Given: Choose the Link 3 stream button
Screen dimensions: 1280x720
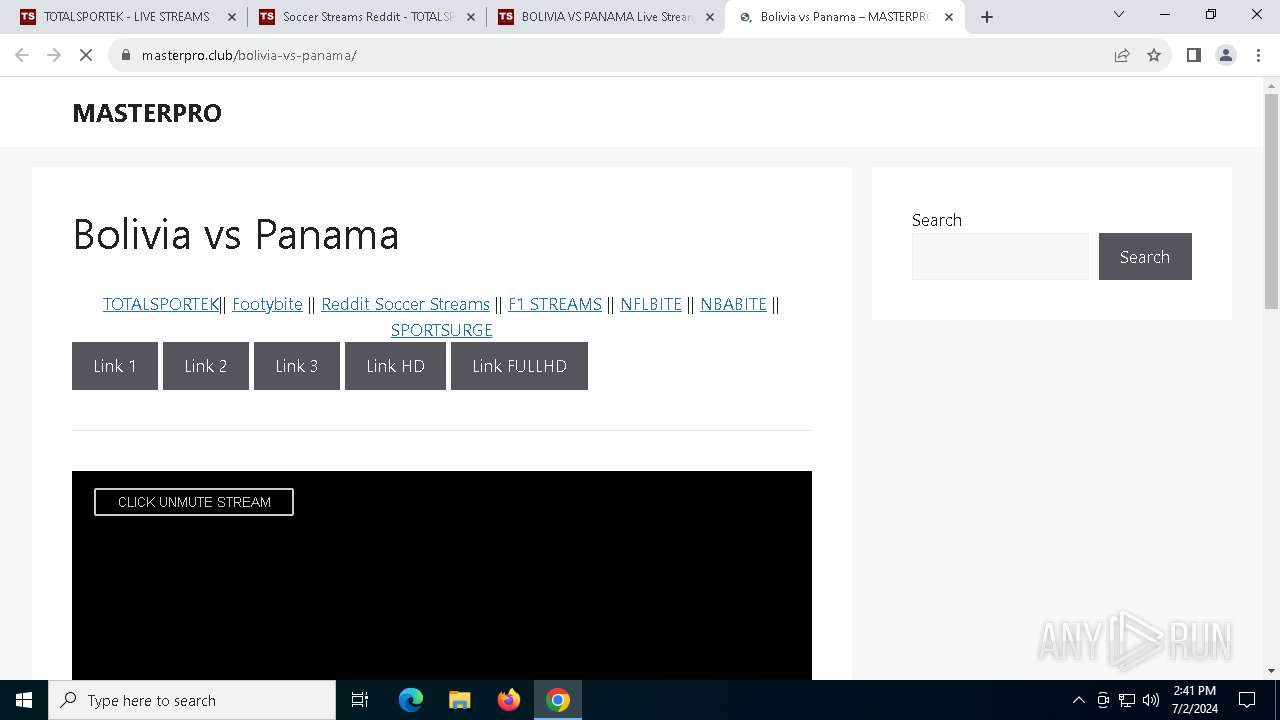Looking at the screenshot, I should 297,366.
